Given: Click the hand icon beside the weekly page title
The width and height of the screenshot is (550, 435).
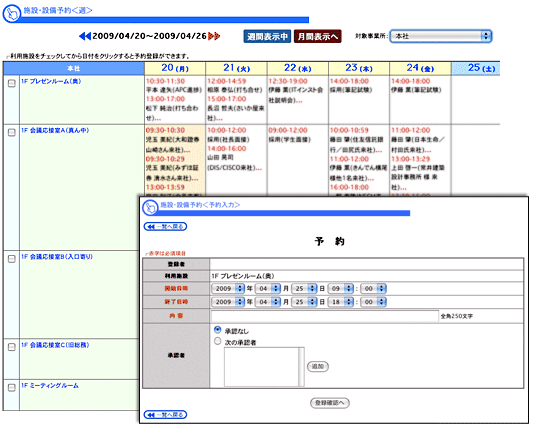Looking at the screenshot, I should tap(12, 14).
